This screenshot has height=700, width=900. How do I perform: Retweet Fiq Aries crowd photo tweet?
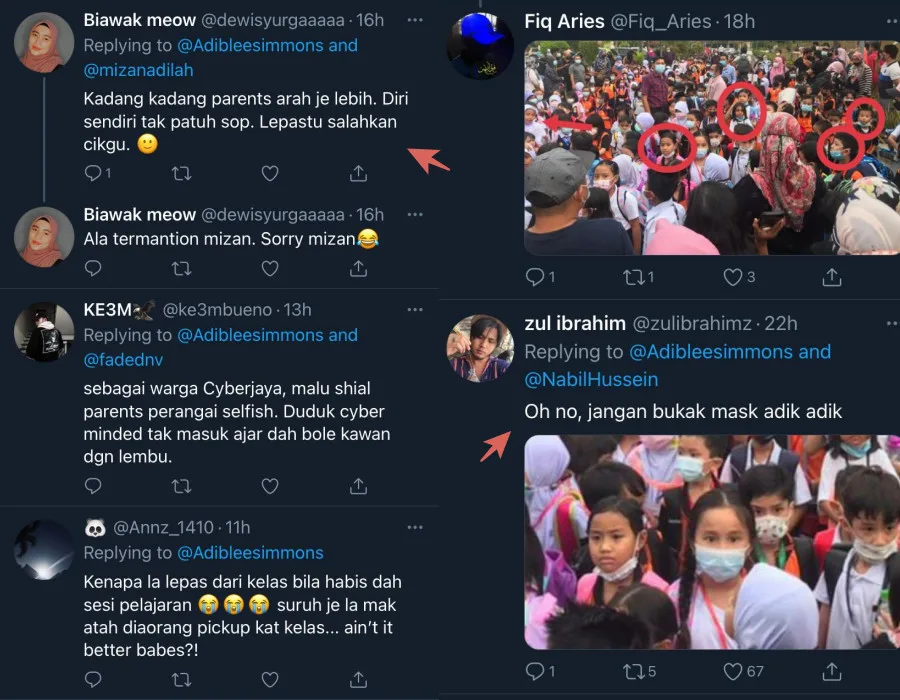[x=638, y=278]
